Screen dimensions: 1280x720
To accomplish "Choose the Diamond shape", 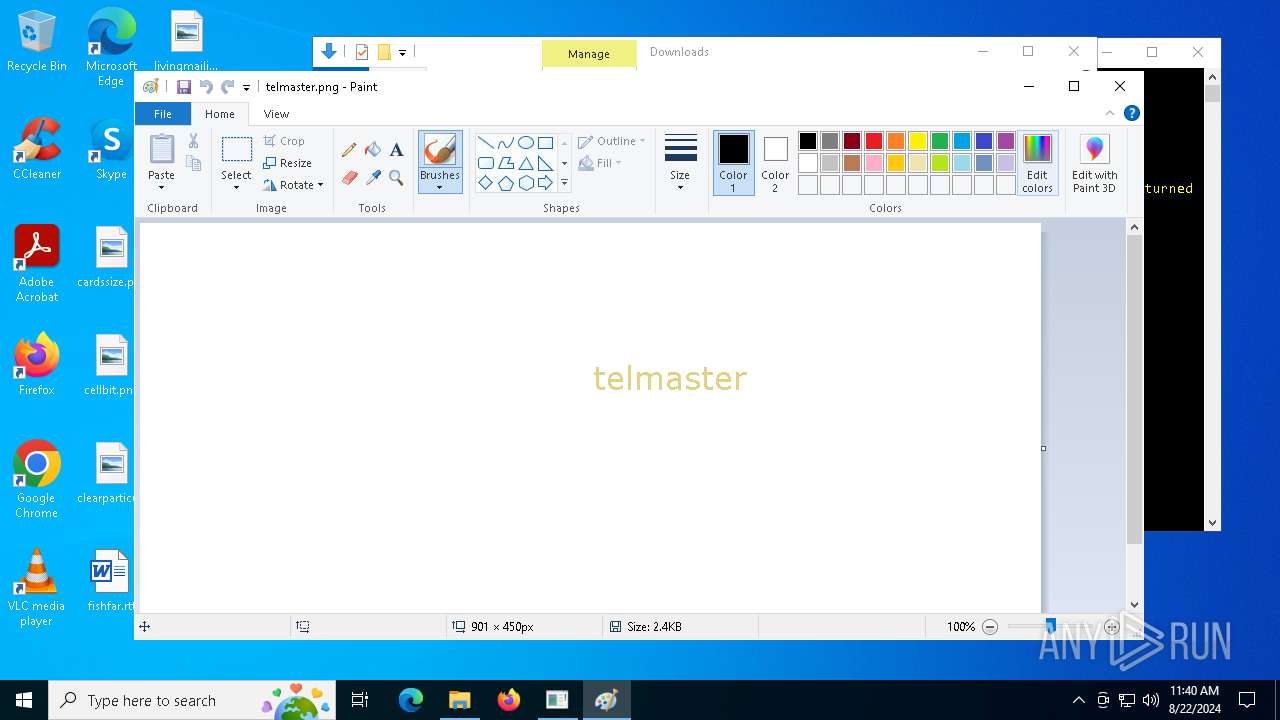I will point(486,183).
